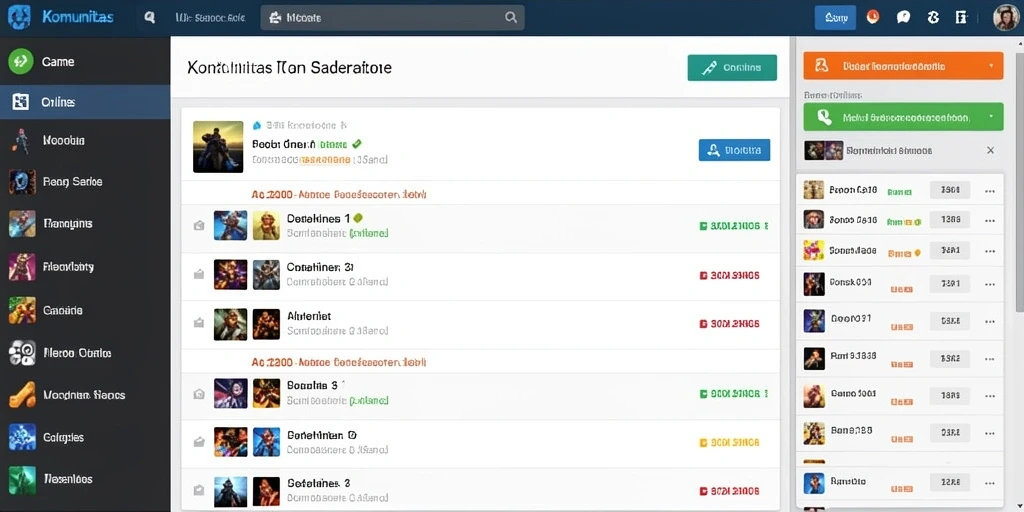Click the Komunitas logo icon
The height and width of the screenshot is (512, 1024).
[20, 17]
